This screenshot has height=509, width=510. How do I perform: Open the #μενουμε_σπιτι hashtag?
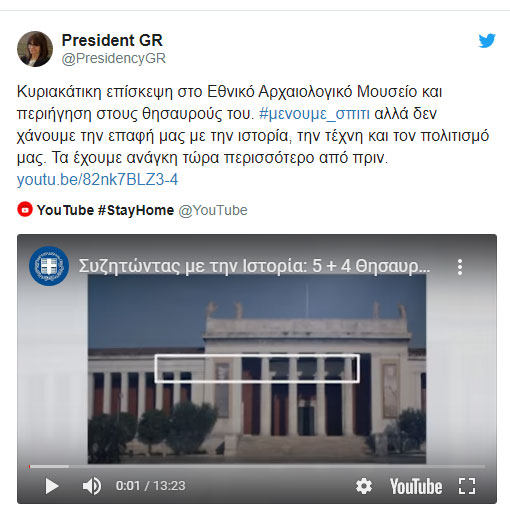314,114
